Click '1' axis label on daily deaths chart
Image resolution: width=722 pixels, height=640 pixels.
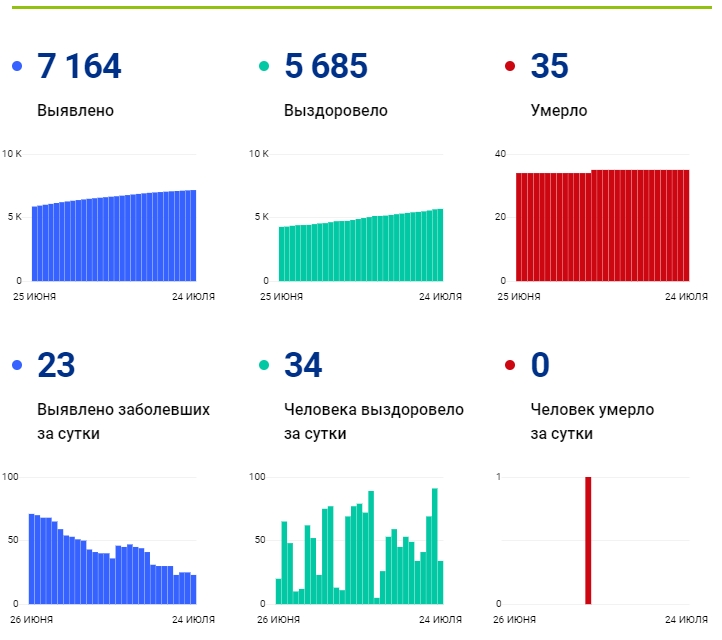tap(498, 477)
